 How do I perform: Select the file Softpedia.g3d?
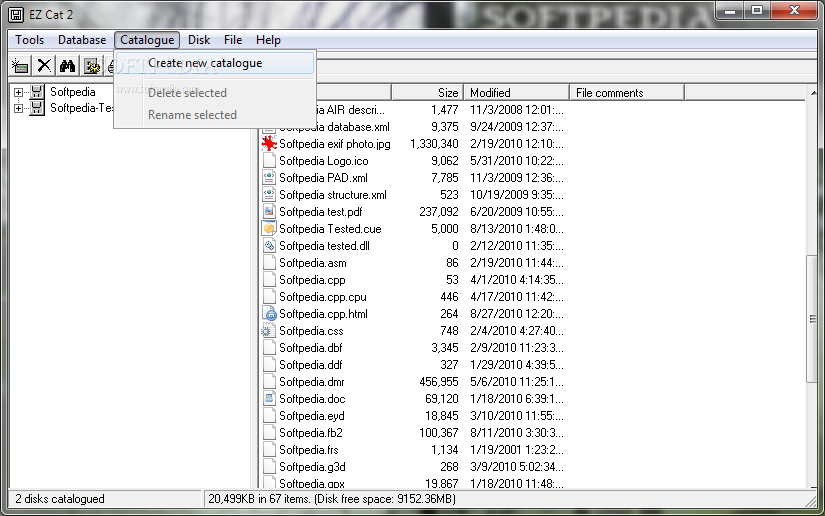(312, 467)
